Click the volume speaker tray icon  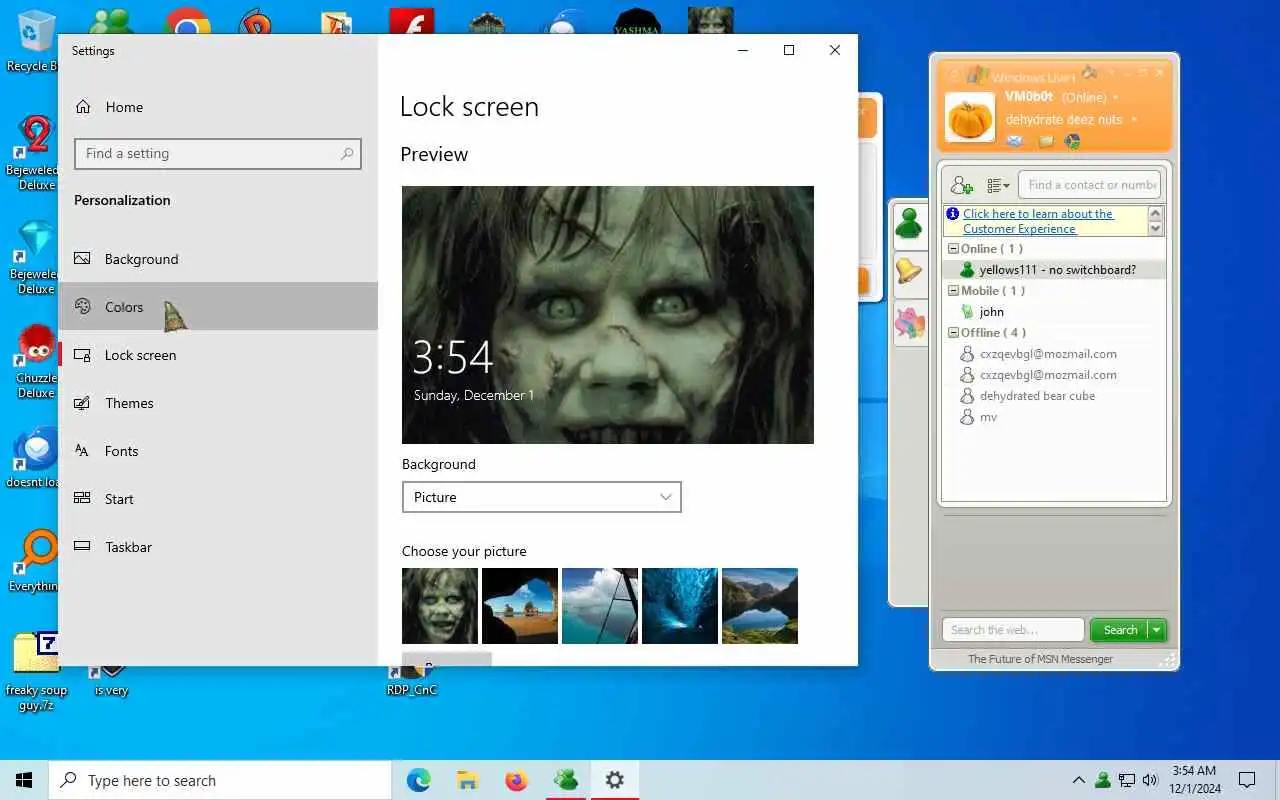1150,780
